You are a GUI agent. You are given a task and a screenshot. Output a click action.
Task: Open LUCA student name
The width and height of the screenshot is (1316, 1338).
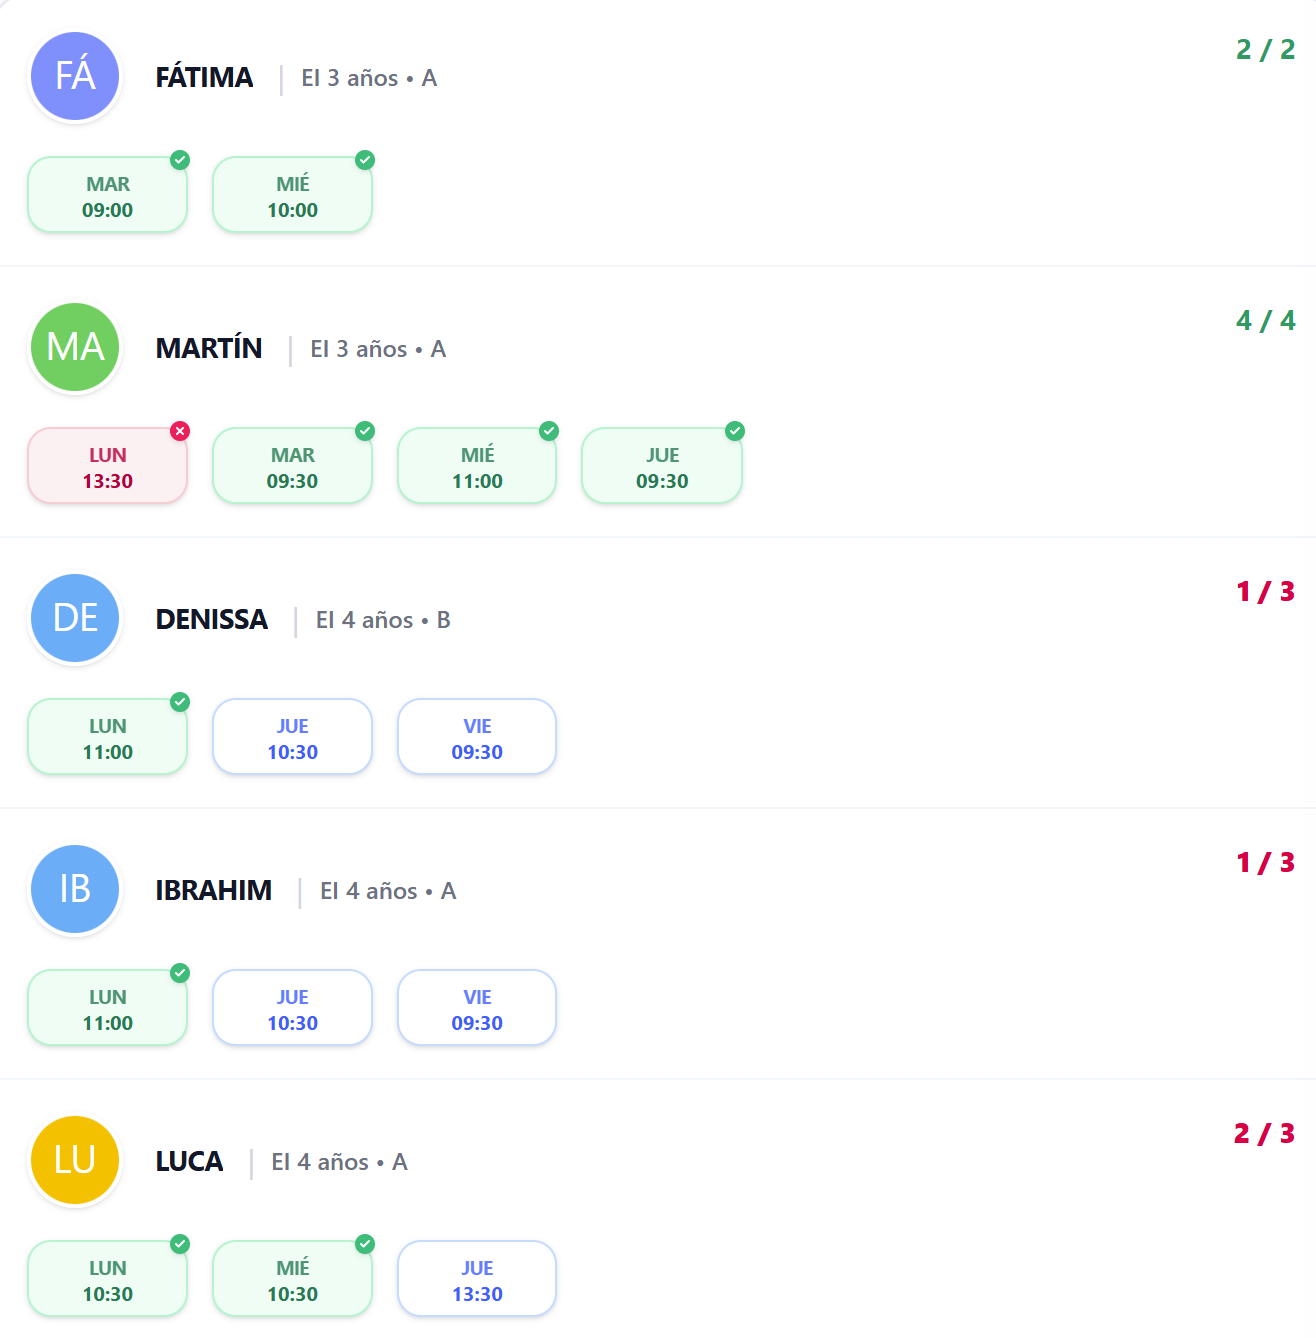click(189, 1162)
